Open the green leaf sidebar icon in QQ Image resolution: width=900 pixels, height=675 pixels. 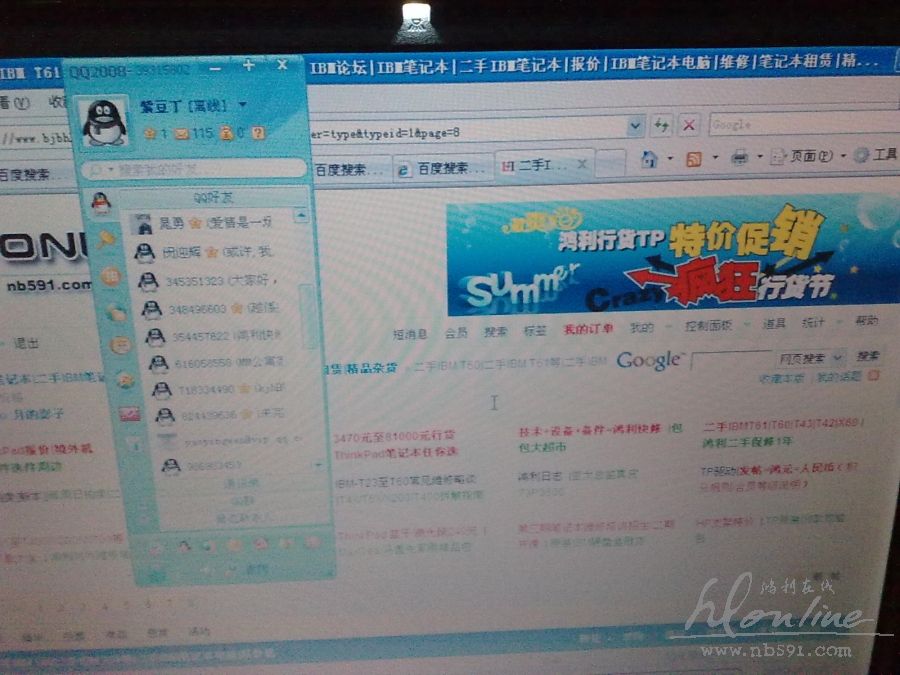click(x=117, y=313)
